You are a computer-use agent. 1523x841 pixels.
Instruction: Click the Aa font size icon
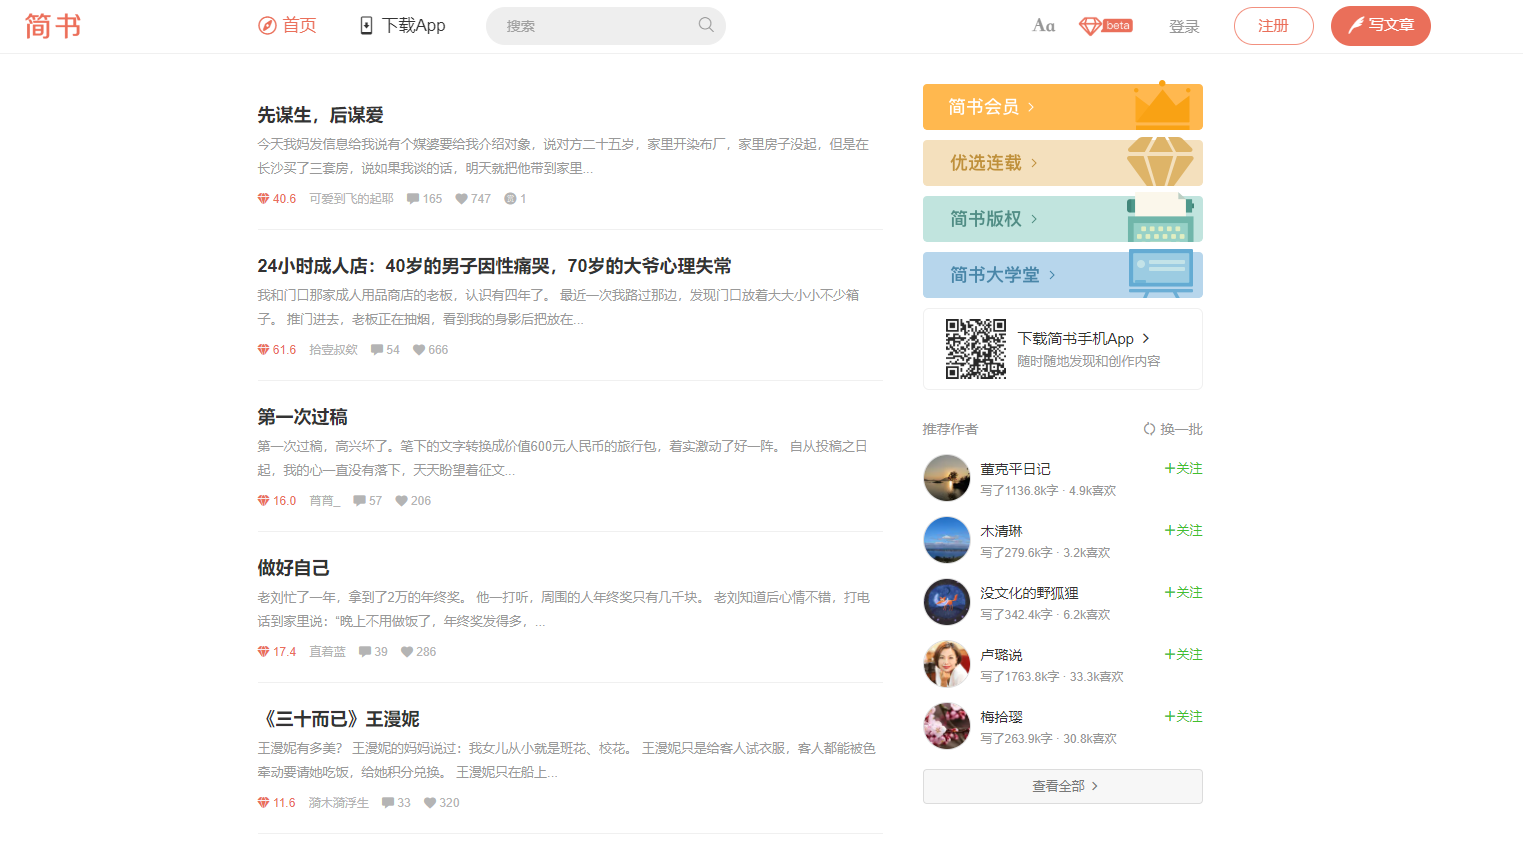coord(1043,25)
